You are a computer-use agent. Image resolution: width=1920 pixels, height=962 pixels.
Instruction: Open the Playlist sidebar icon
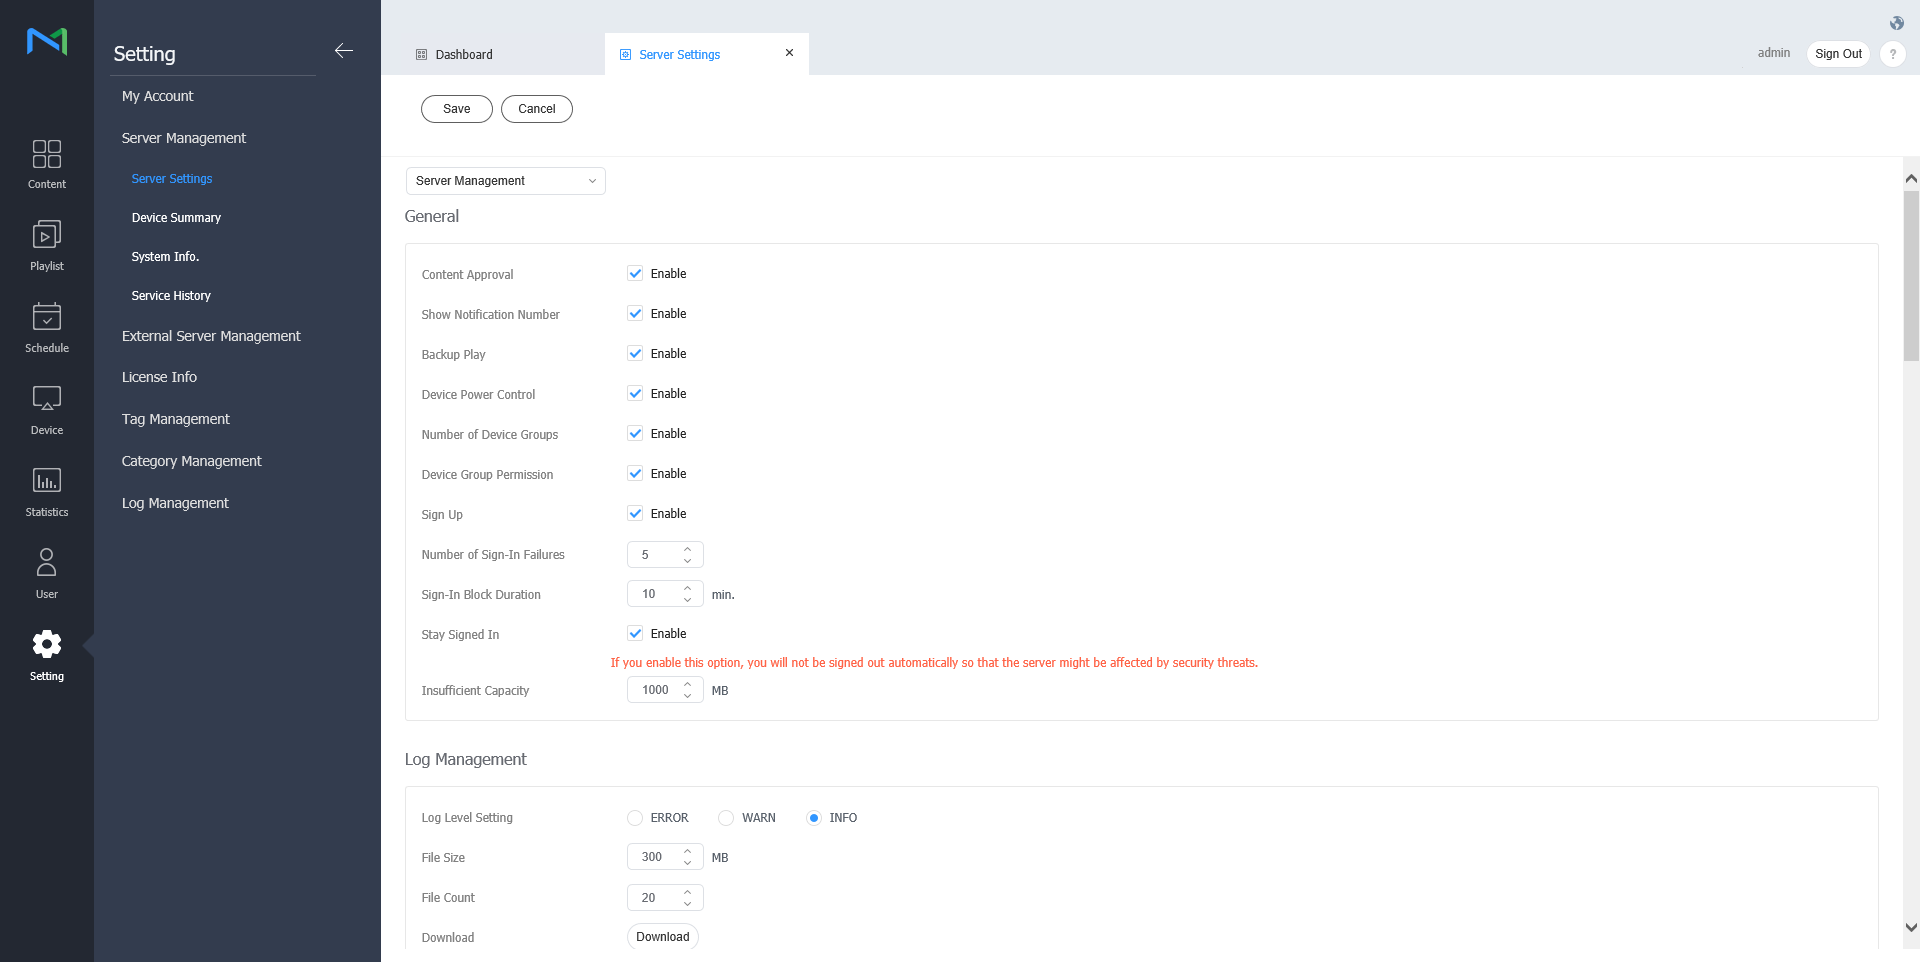[47, 235]
